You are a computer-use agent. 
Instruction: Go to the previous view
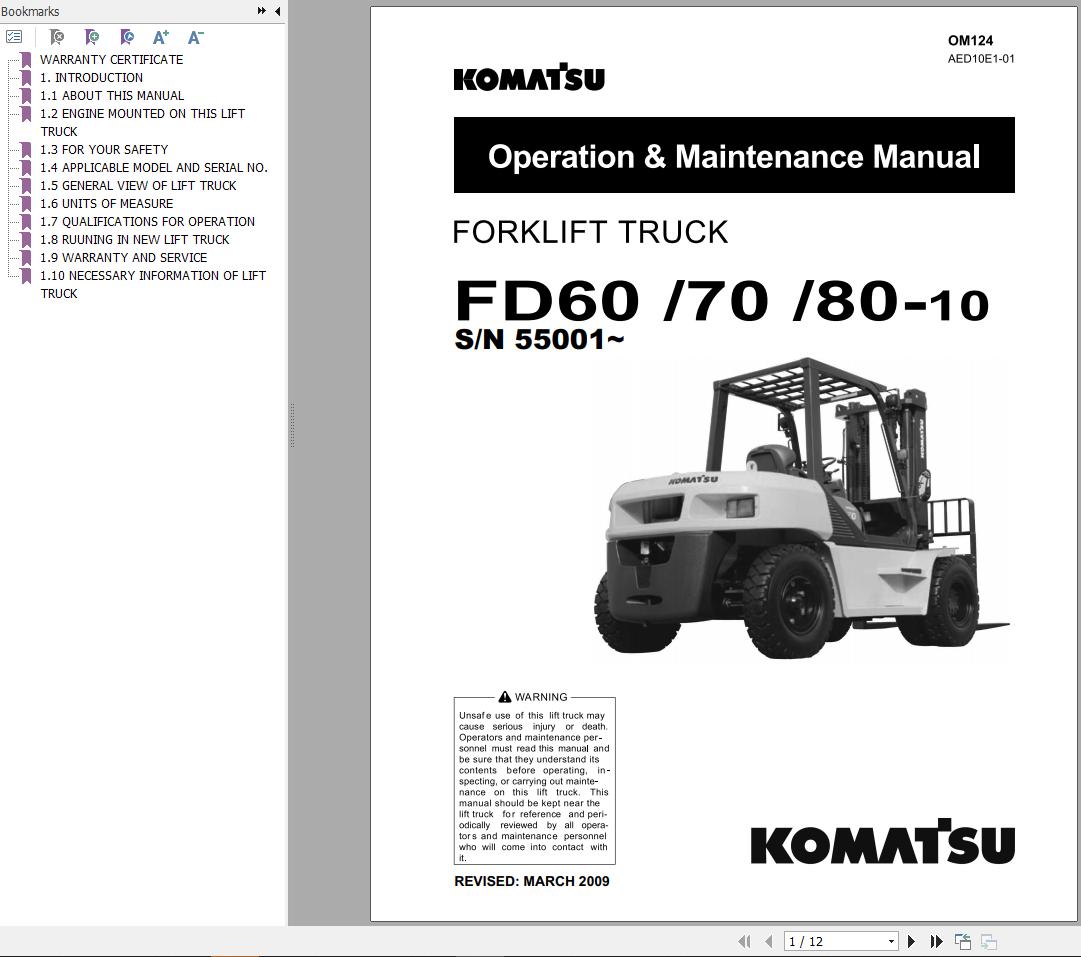pos(963,941)
